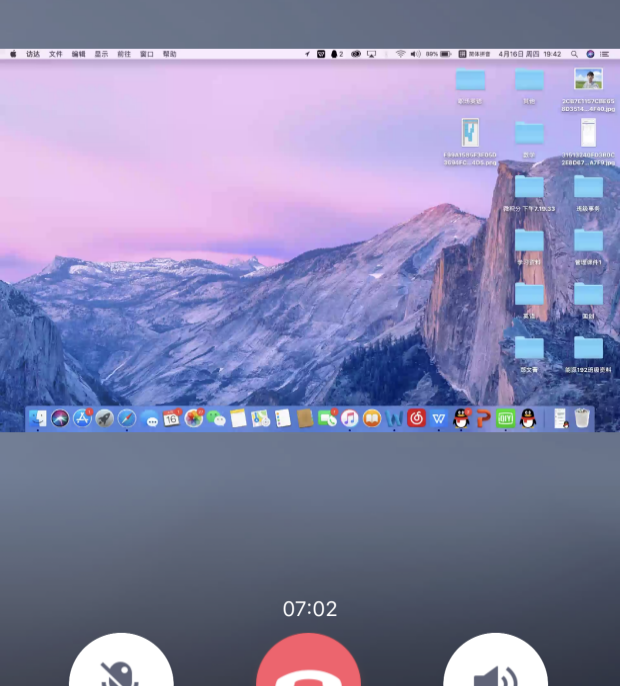Open Siri from the dock
This screenshot has width=620, height=686.
pyautogui.click(x=60, y=419)
